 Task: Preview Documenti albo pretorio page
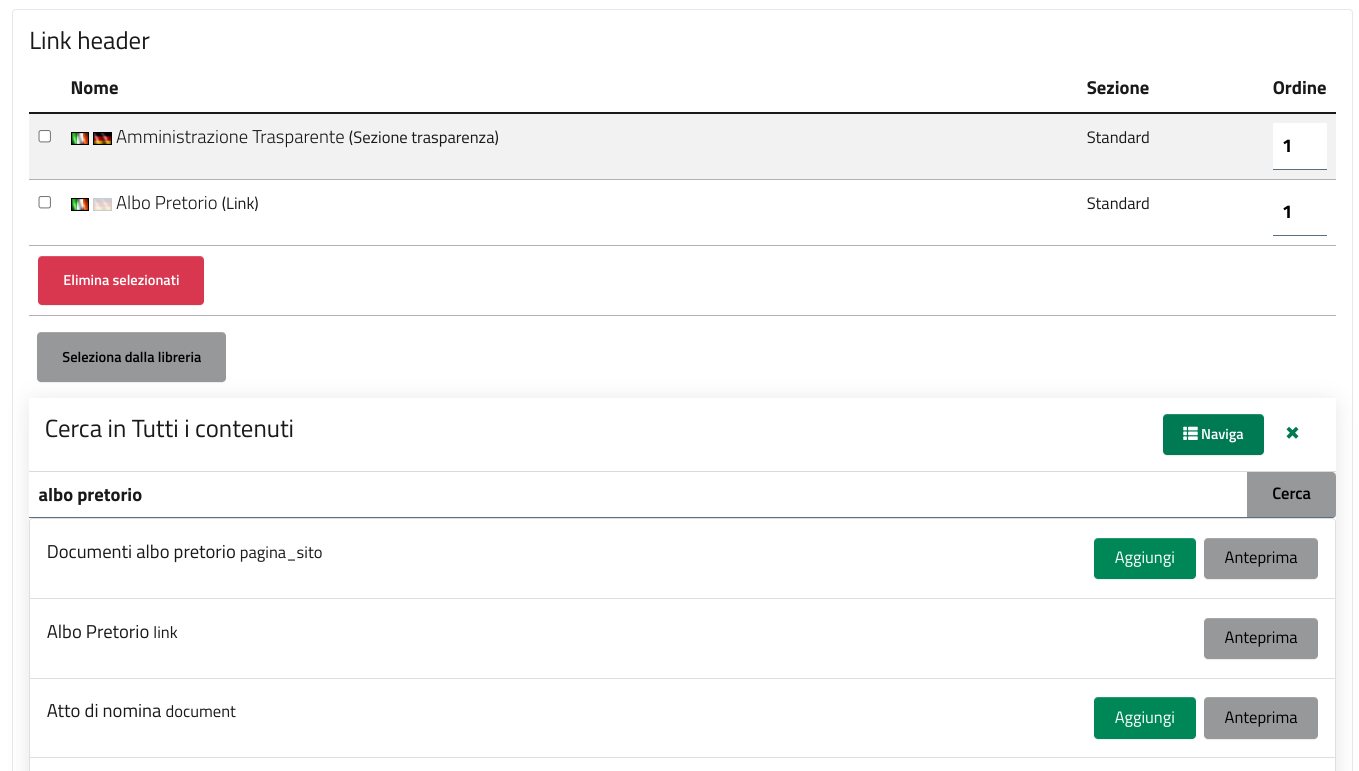tap(1260, 558)
